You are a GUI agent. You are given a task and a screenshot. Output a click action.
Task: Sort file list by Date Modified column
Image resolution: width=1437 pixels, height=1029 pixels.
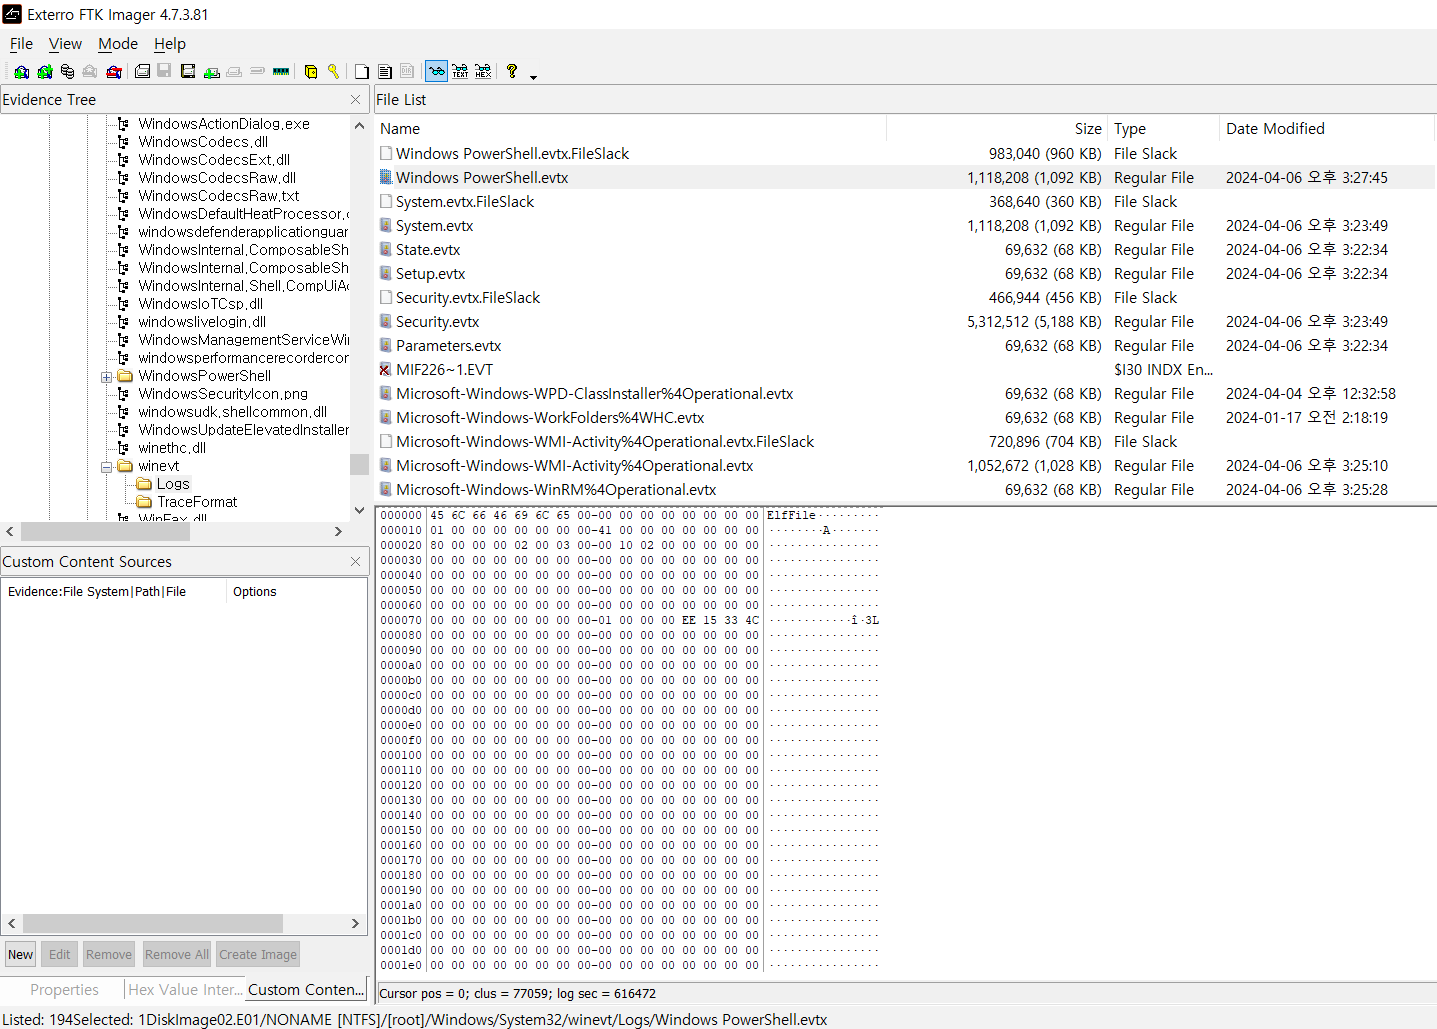(x=1327, y=129)
